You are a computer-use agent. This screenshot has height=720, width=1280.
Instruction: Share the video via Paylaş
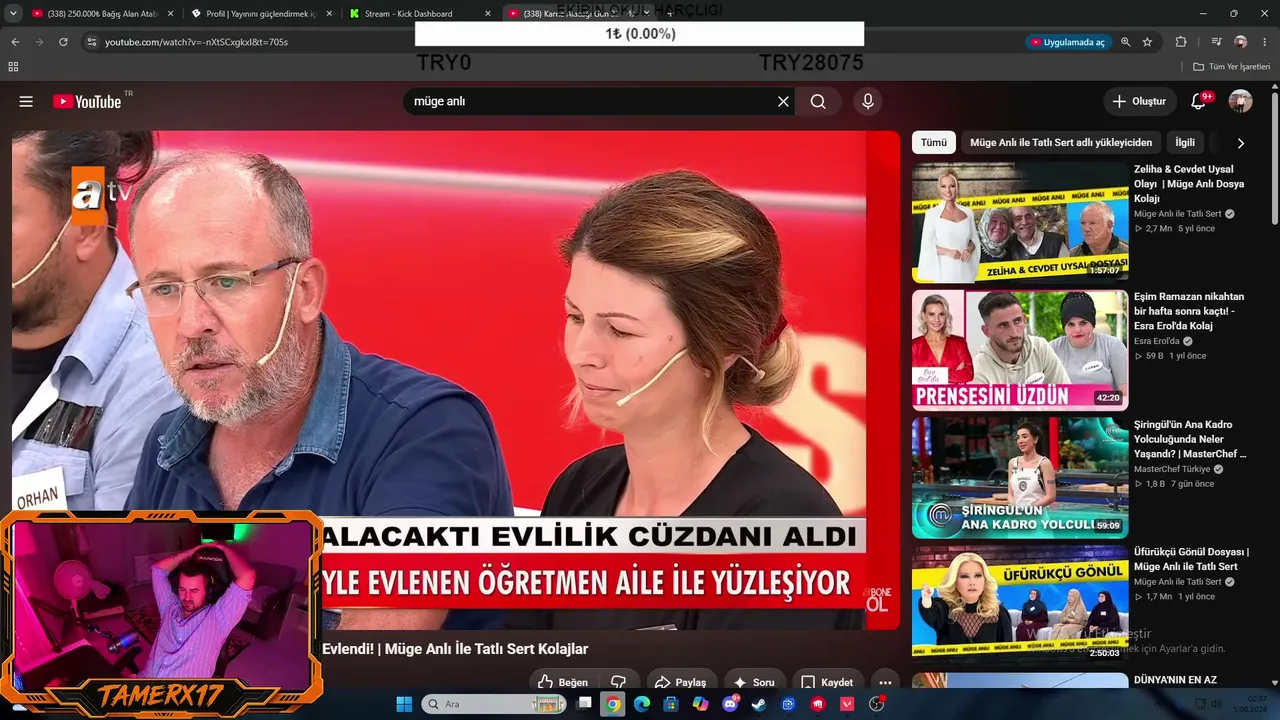[x=680, y=682]
